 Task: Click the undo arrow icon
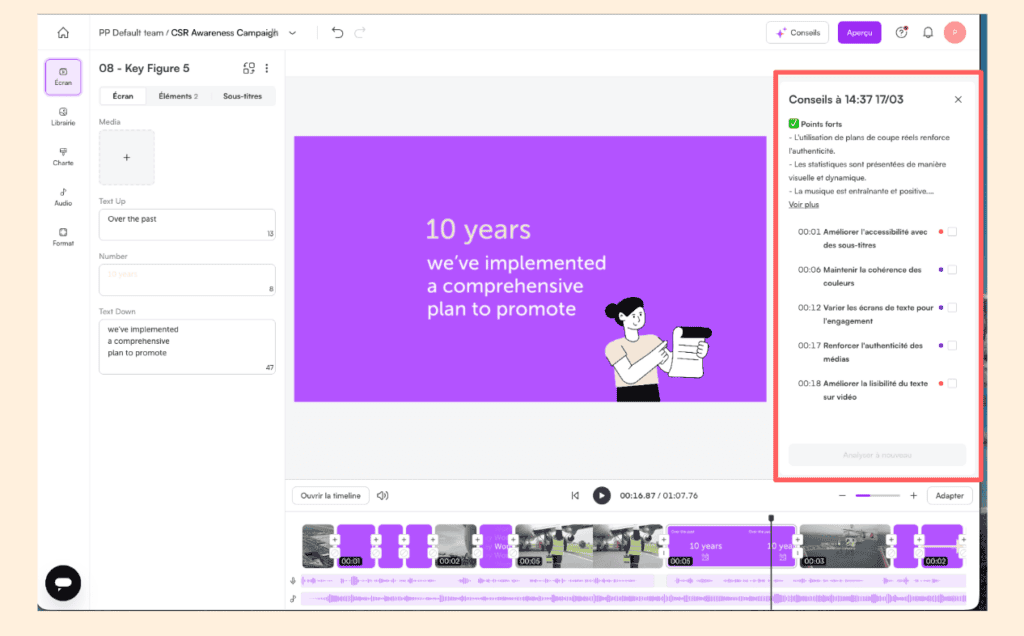click(337, 33)
